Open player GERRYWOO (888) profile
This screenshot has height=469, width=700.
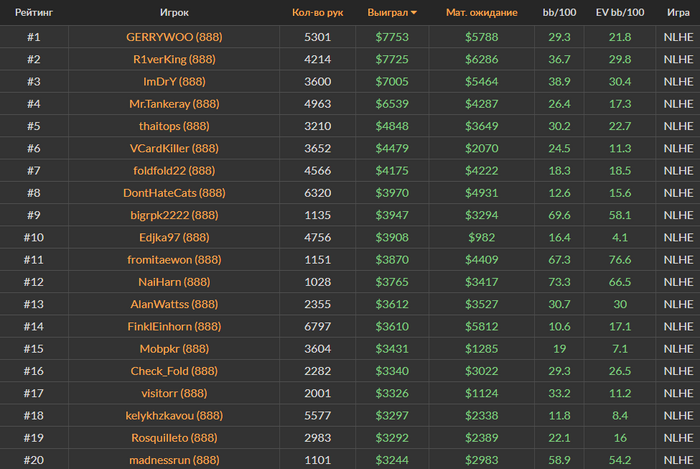tap(174, 37)
